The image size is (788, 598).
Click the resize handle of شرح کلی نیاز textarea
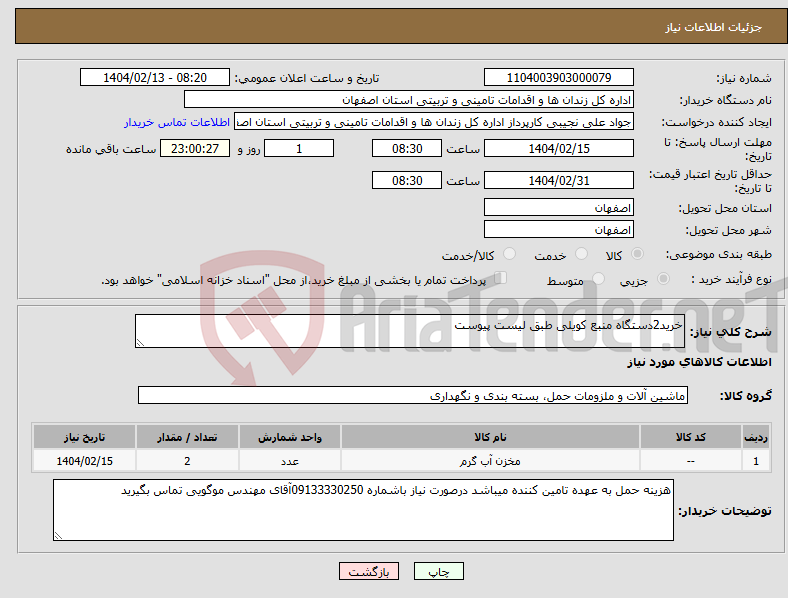click(x=140, y=343)
